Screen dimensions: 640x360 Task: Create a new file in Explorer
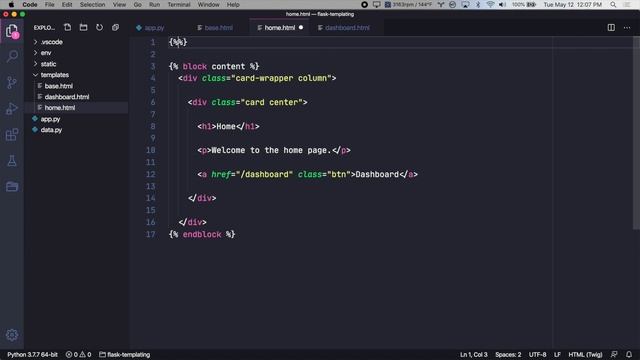67,27
